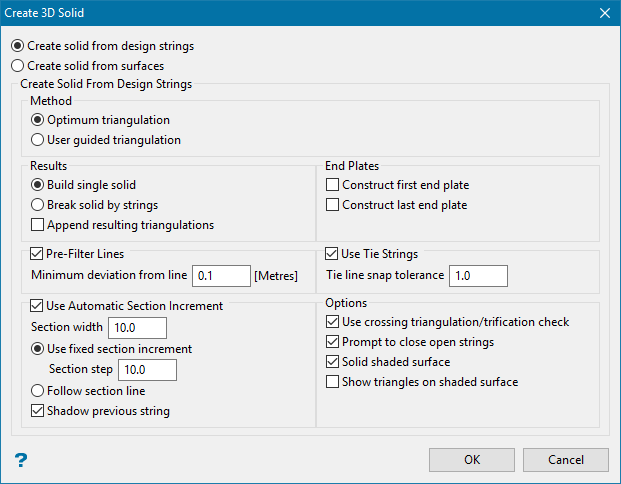Disable the Pre-Filter Lines checkbox
This screenshot has width=621, height=484.
pyautogui.click(x=38, y=254)
